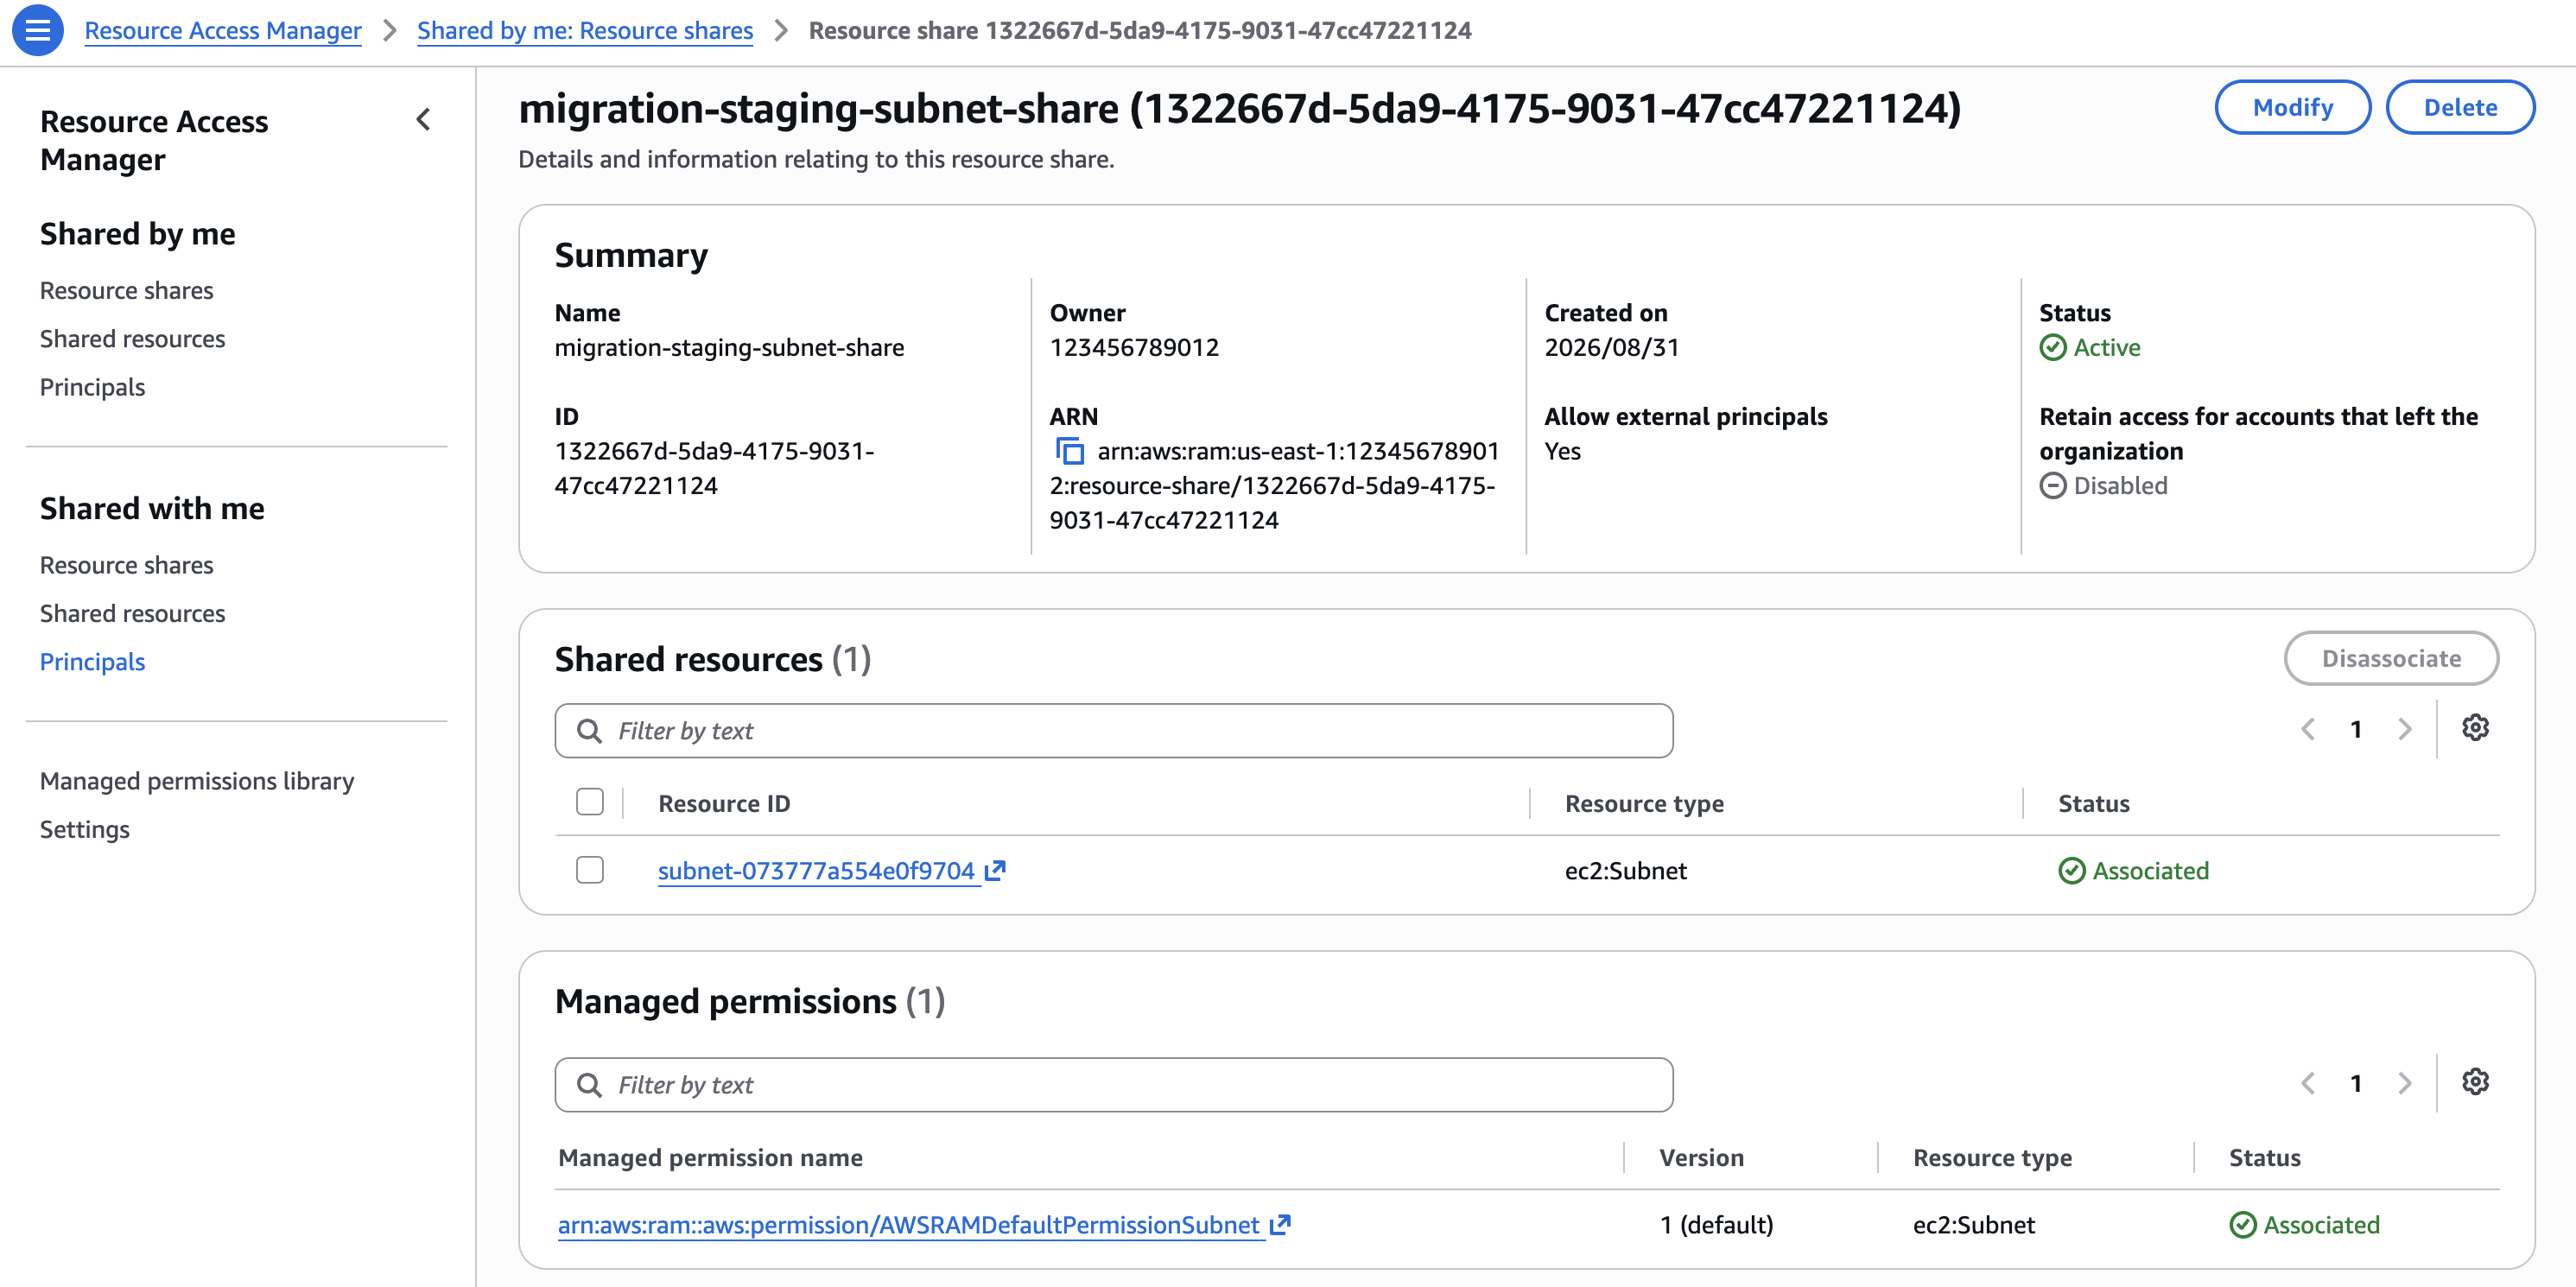Open Principals under Shared by me
The image size is (2576, 1287).
[x=93, y=388]
